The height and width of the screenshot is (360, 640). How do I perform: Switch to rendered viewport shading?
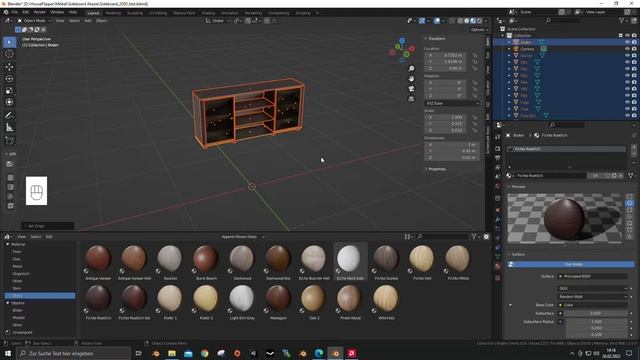point(480,21)
